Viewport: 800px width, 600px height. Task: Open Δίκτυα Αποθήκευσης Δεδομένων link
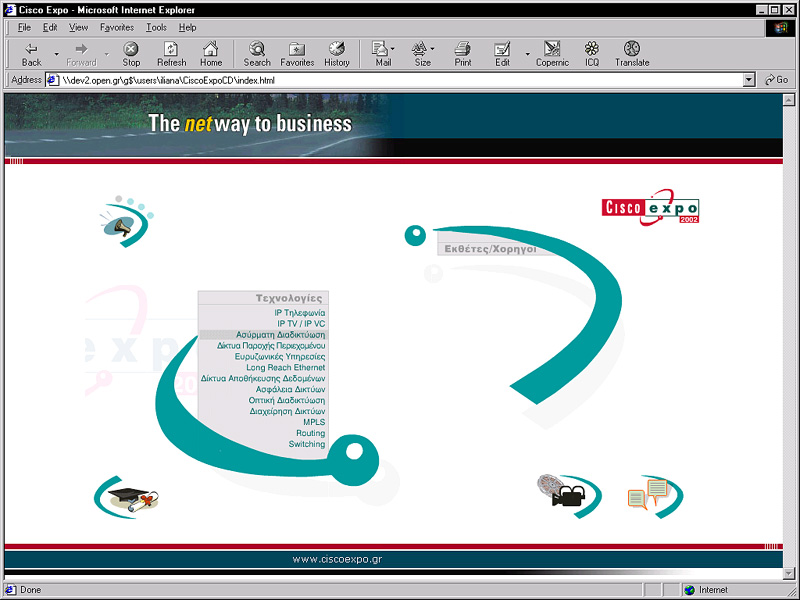click(263, 379)
